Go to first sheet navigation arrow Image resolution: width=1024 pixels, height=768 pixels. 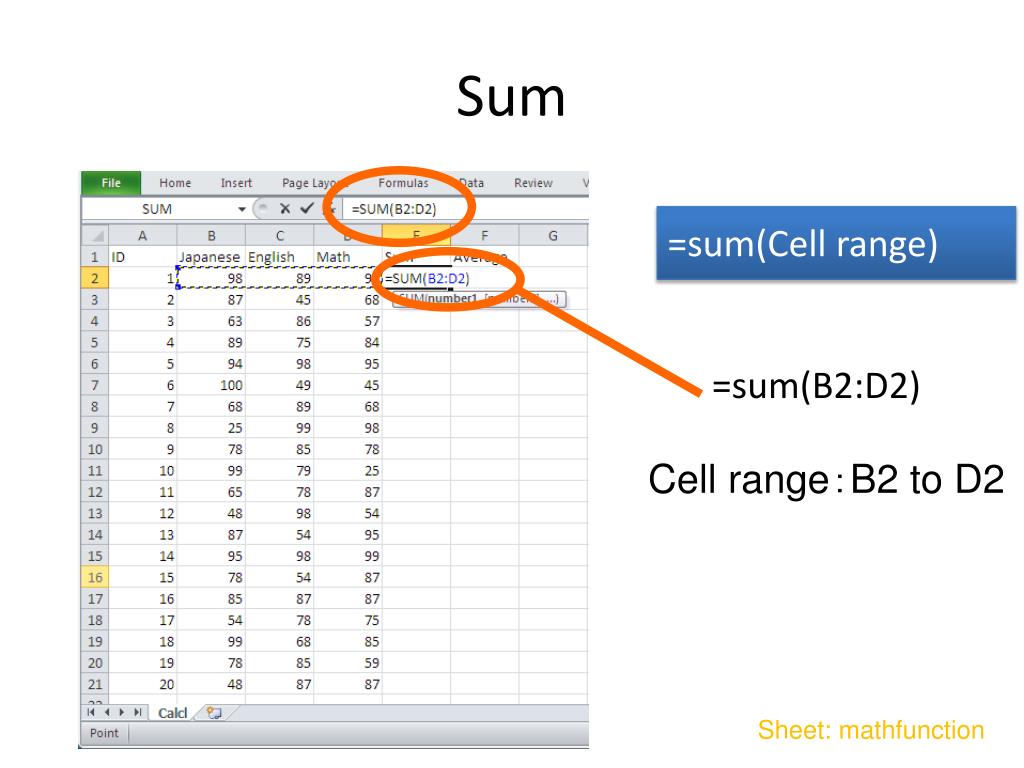point(91,712)
